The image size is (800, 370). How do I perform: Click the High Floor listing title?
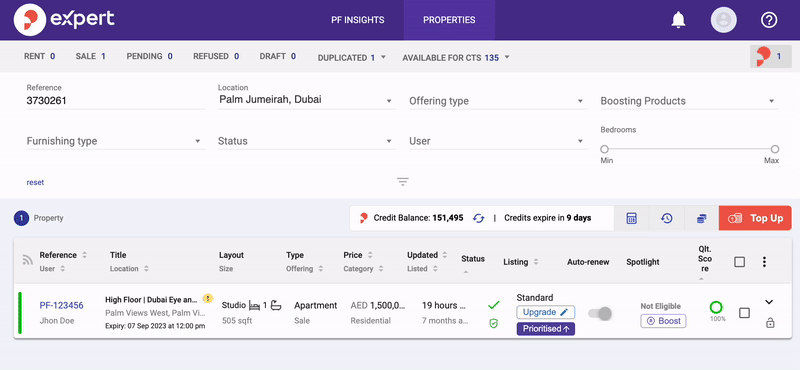click(152, 300)
